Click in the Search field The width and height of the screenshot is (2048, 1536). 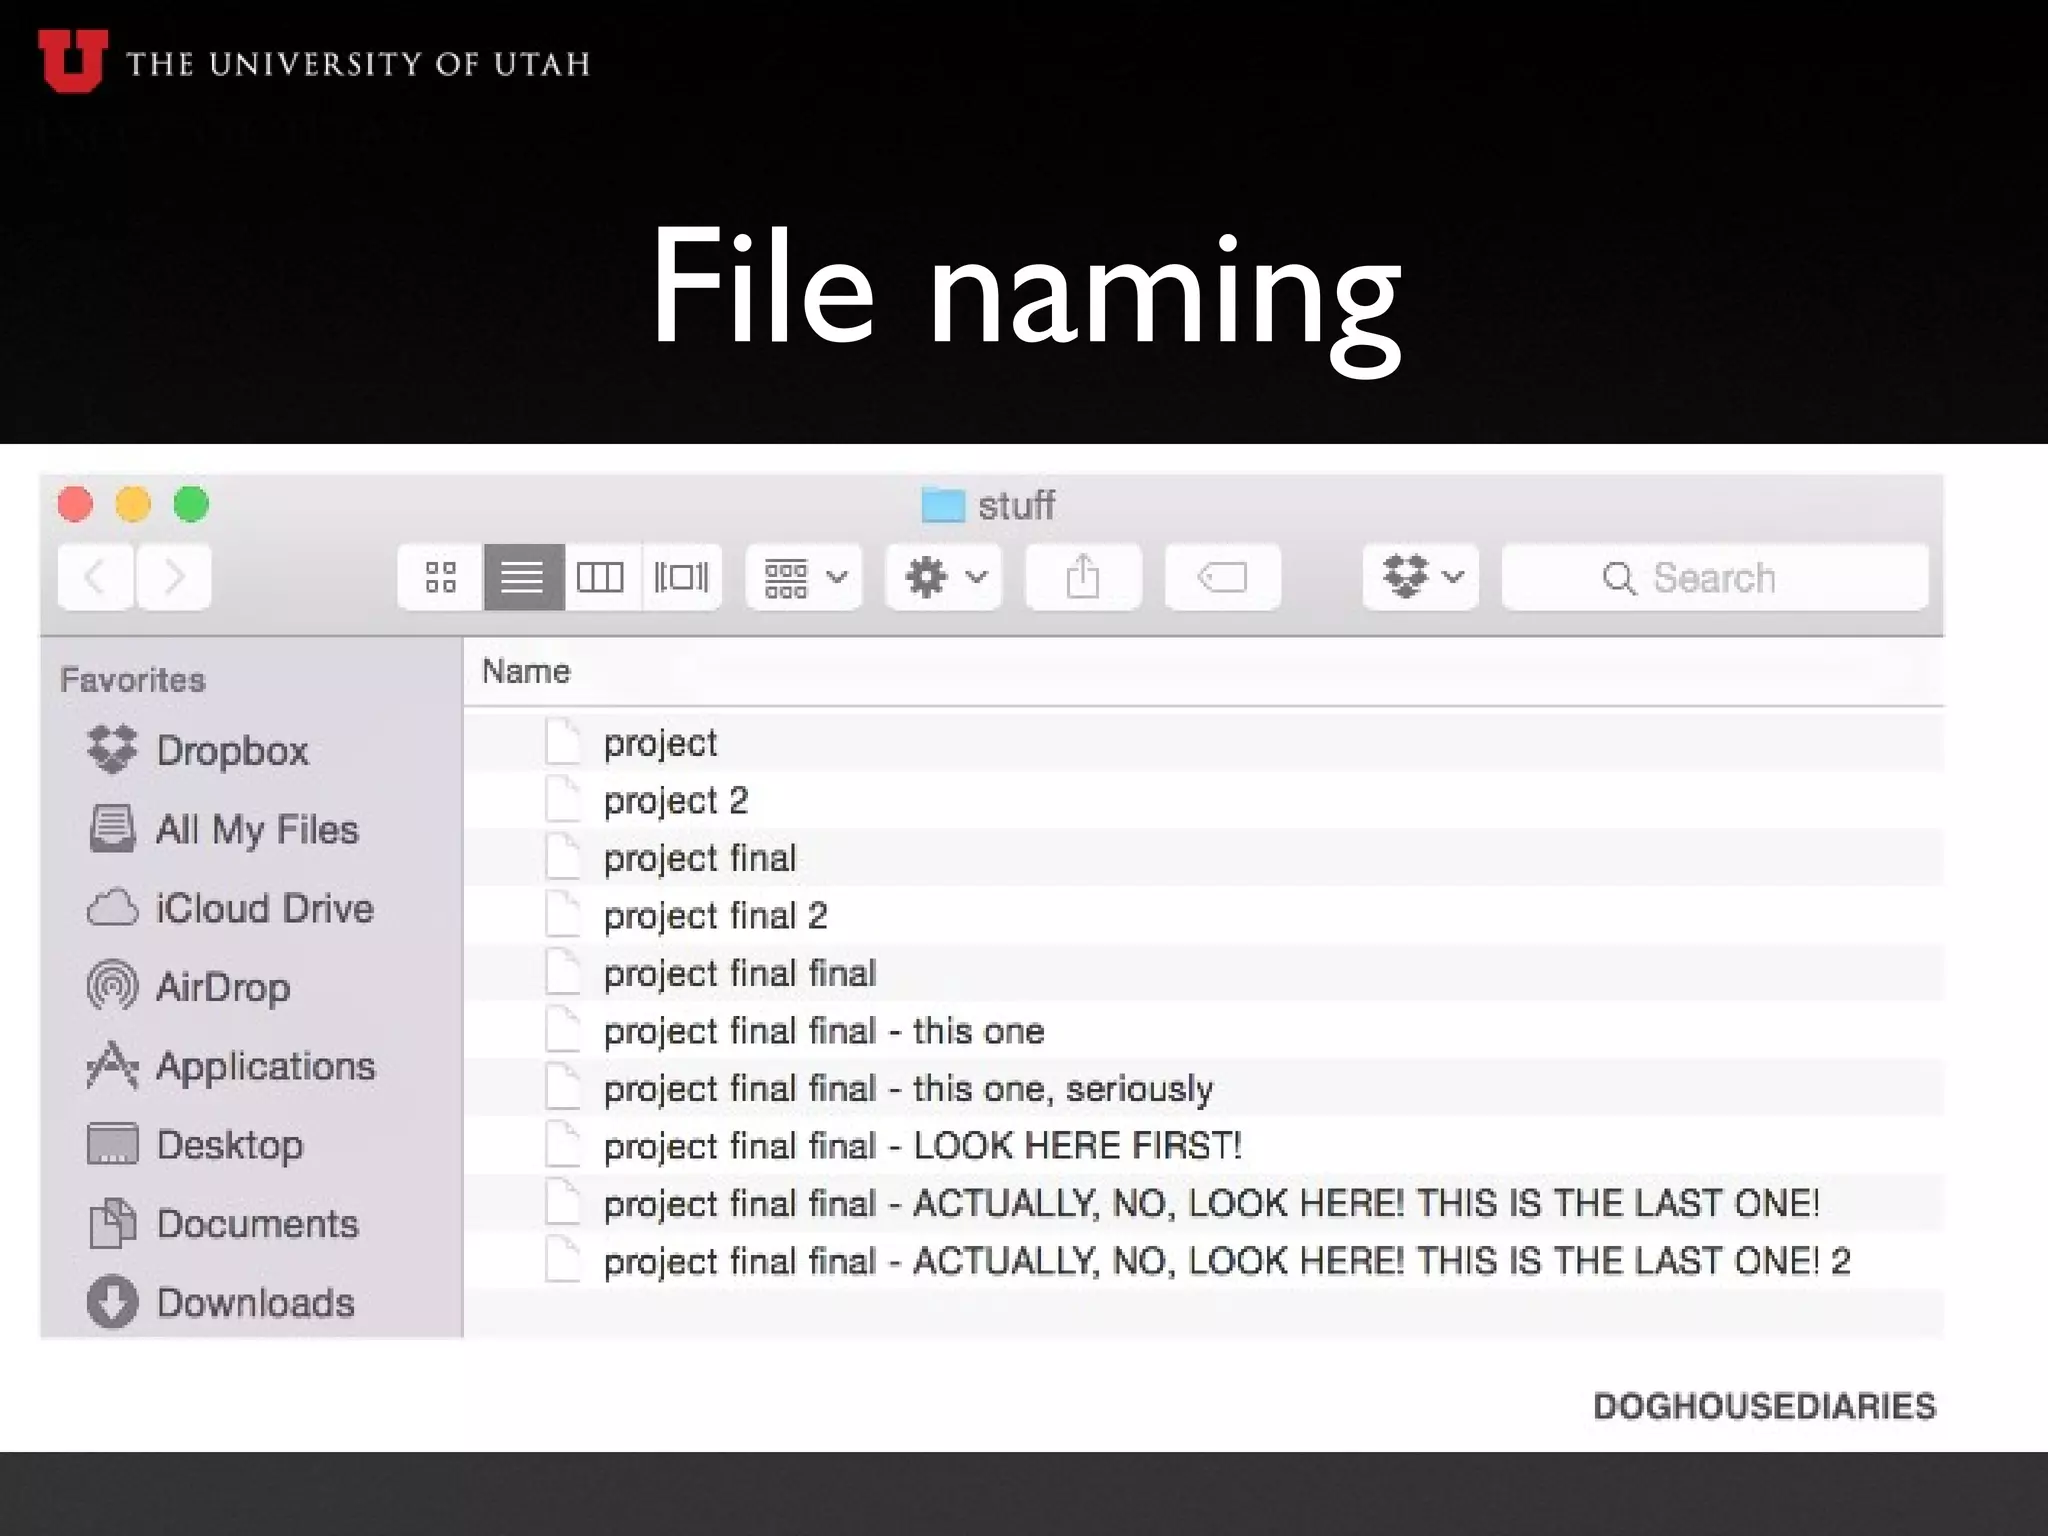pos(1715,577)
